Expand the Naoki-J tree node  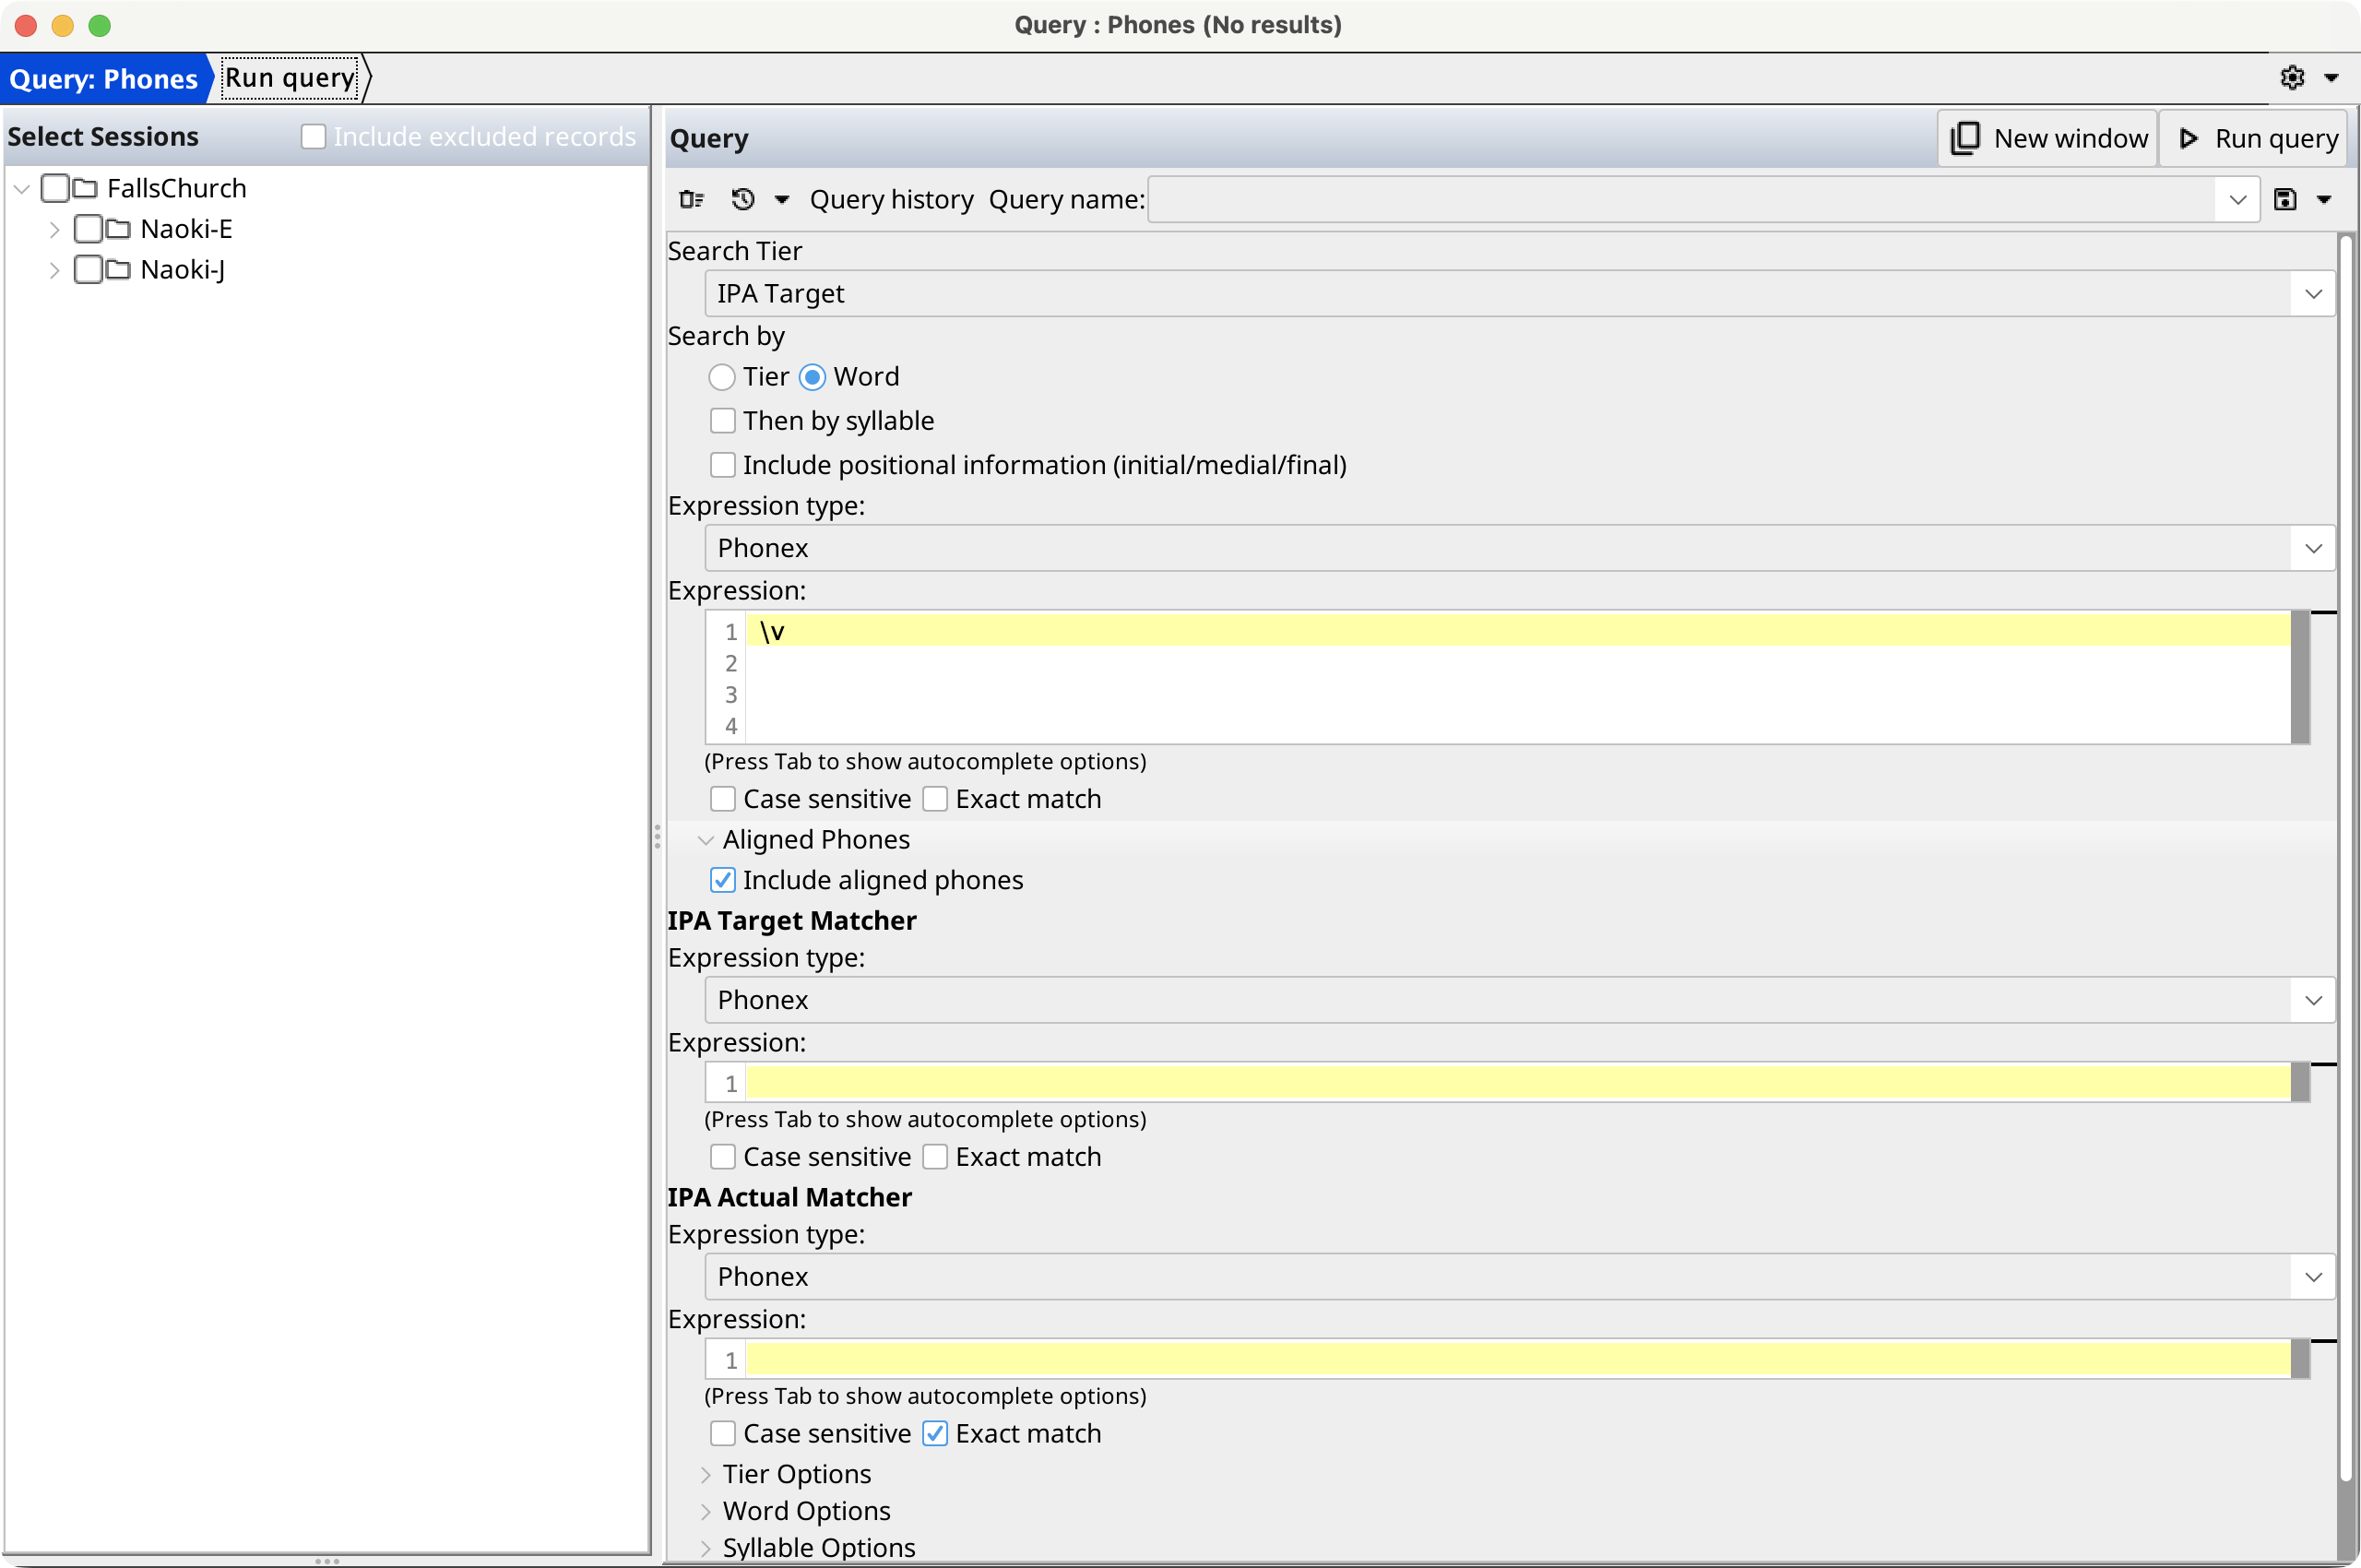[x=54, y=269]
